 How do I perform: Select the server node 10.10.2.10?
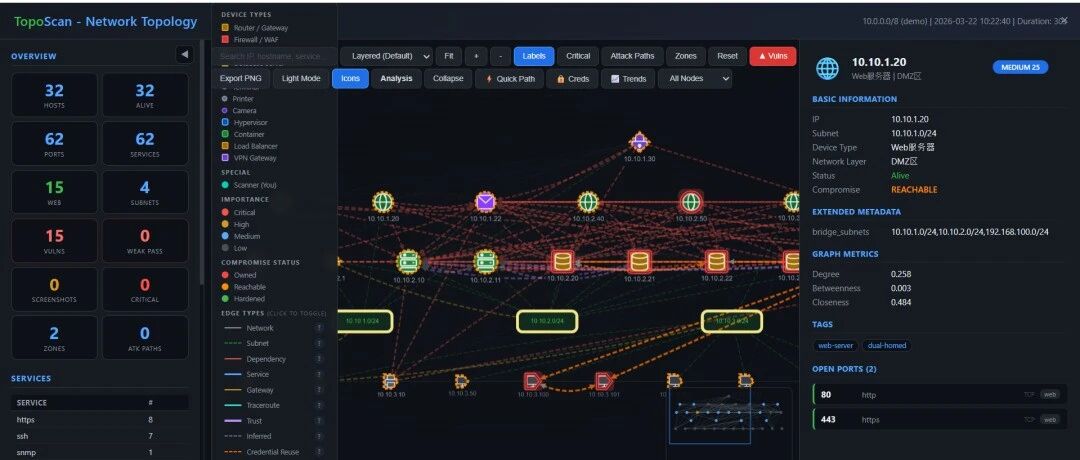(x=408, y=262)
